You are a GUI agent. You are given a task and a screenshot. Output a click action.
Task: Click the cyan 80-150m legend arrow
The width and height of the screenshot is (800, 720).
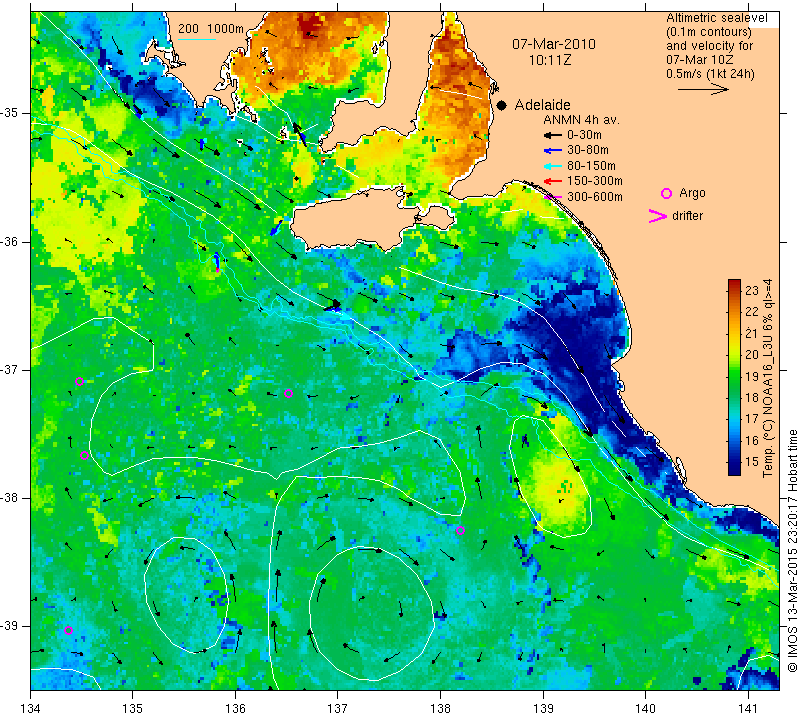coord(552,166)
